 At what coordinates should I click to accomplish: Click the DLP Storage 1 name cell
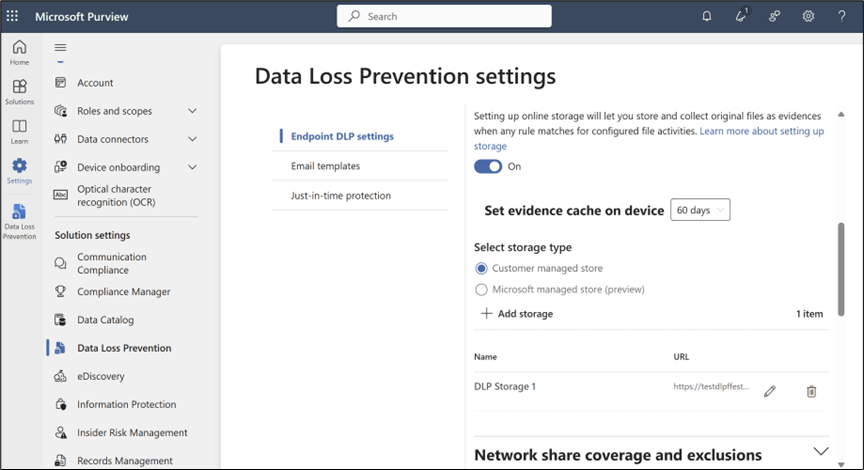505,386
